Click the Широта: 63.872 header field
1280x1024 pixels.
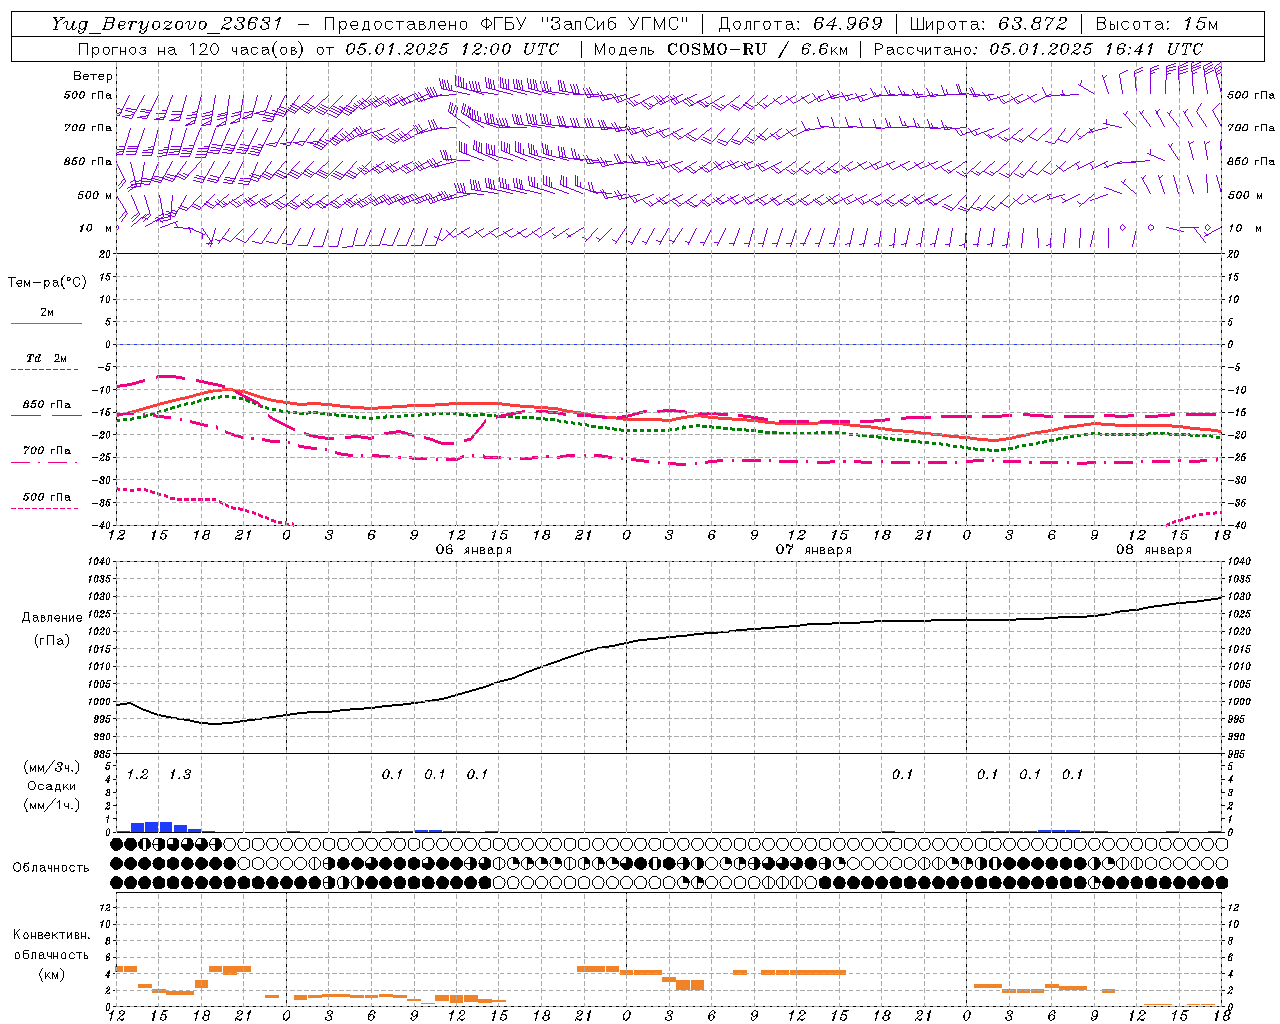pos(988,24)
